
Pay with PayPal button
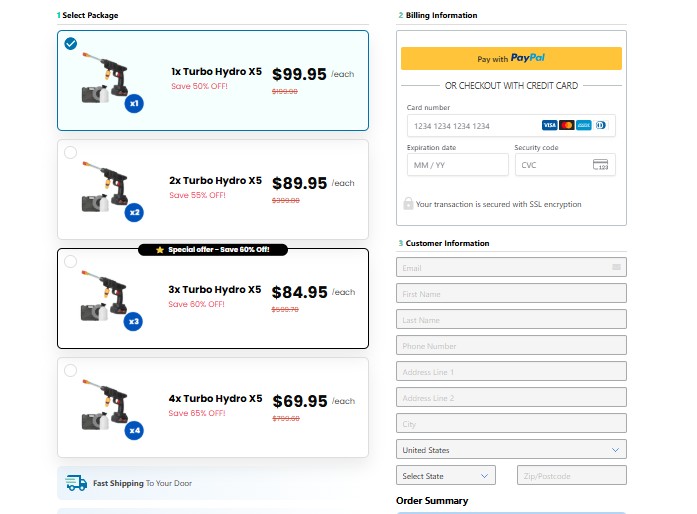pos(511,58)
